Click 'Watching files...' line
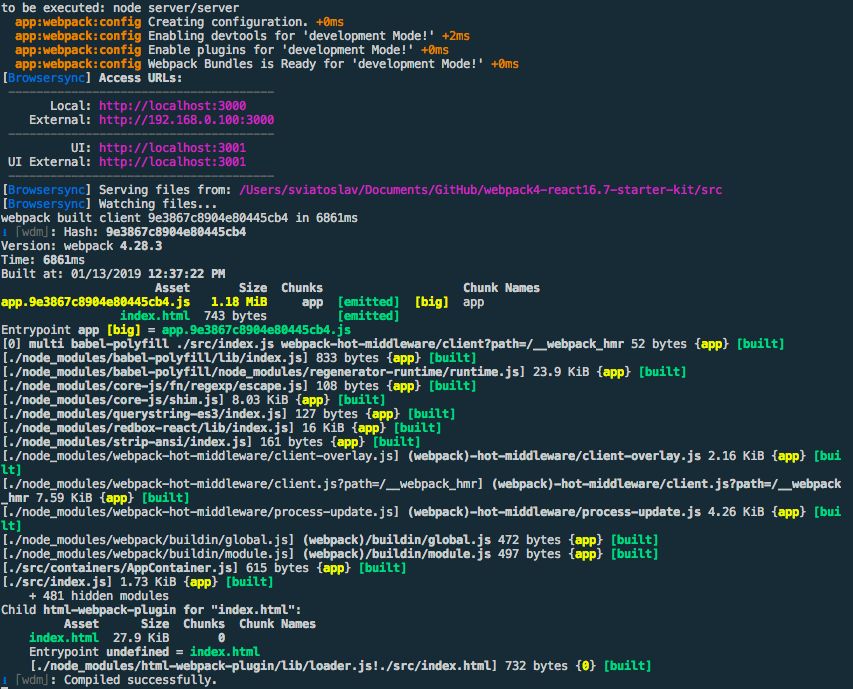853x689 pixels. 158,203
